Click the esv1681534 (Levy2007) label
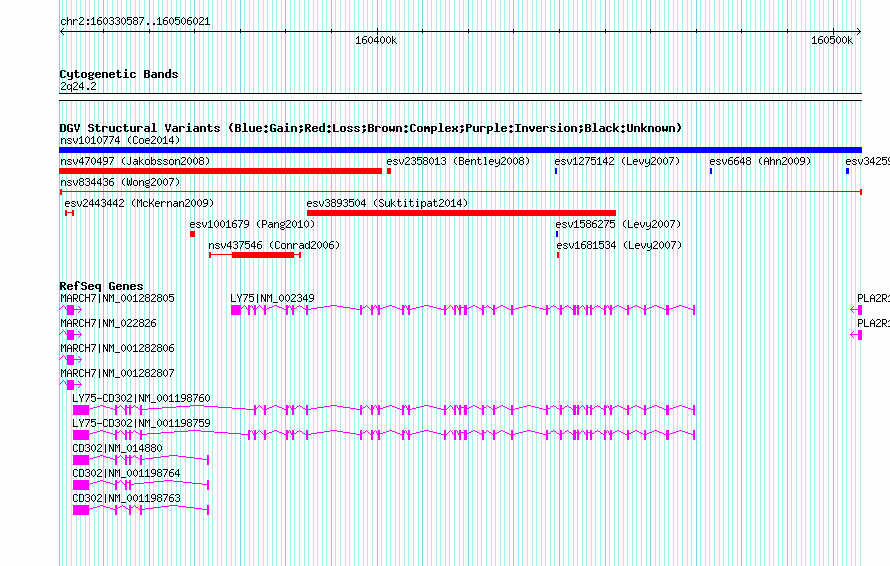Image resolution: width=890 pixels, height=566 pixels. [619, 245]
